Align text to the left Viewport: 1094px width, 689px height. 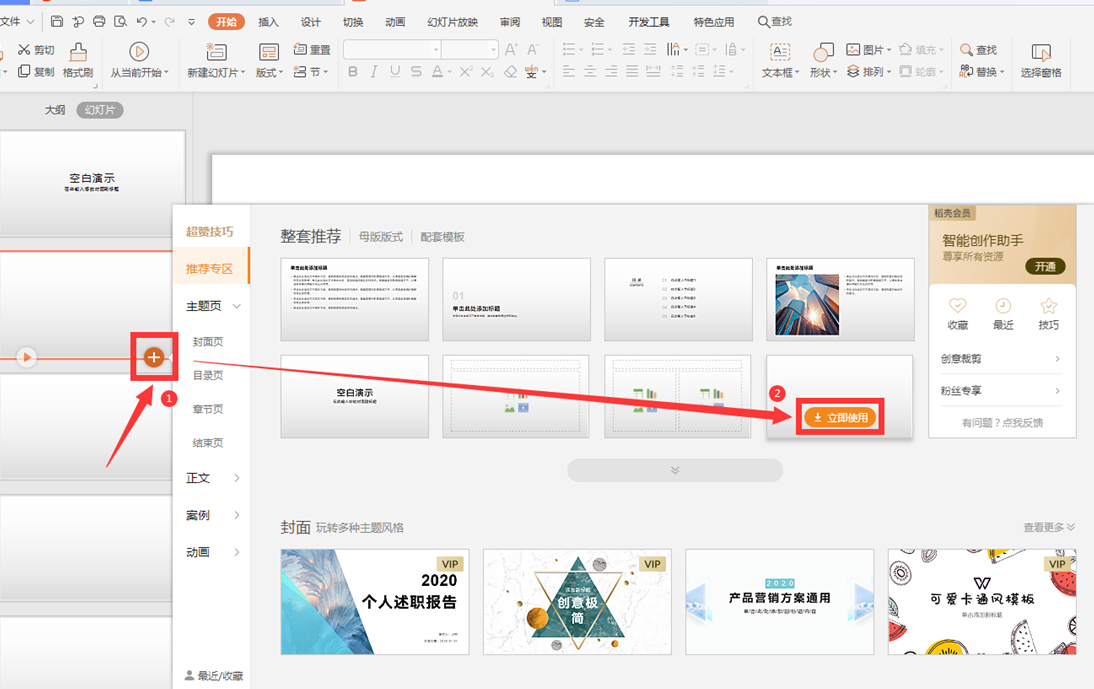pyautogui.click(x=569, y=71)
